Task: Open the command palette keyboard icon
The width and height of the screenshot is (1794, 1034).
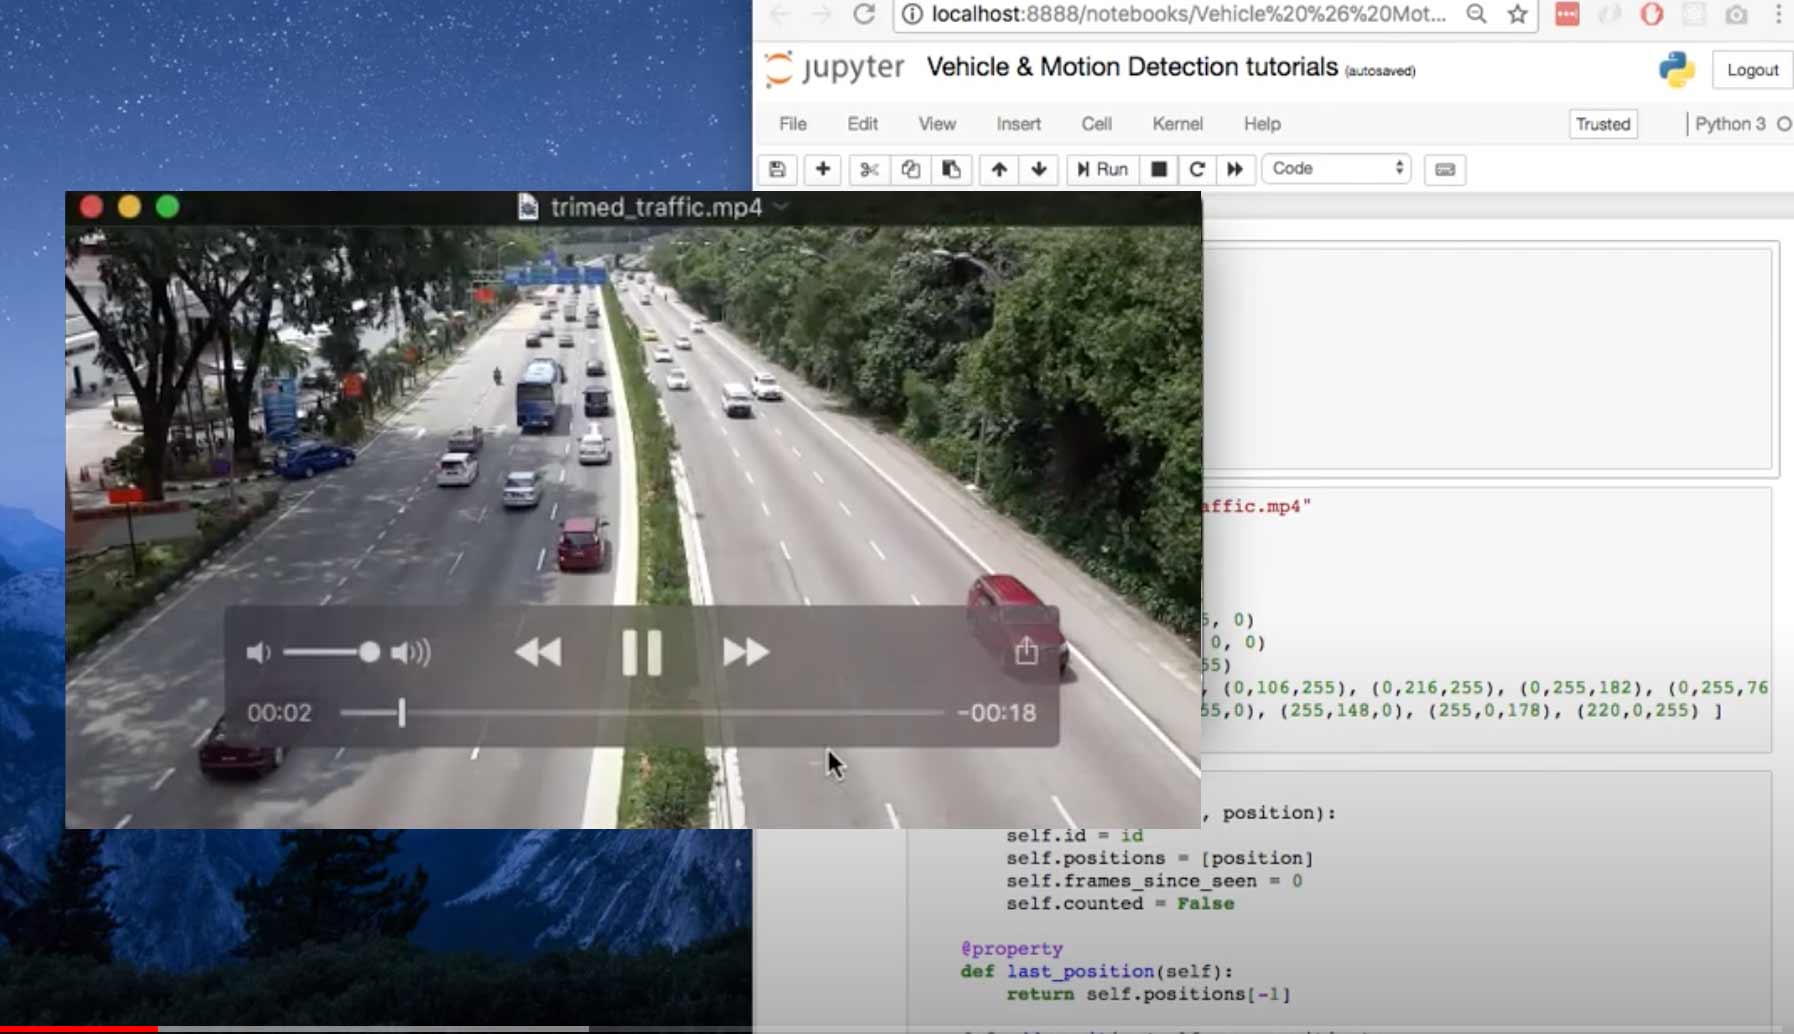Action: [1445, 169]
